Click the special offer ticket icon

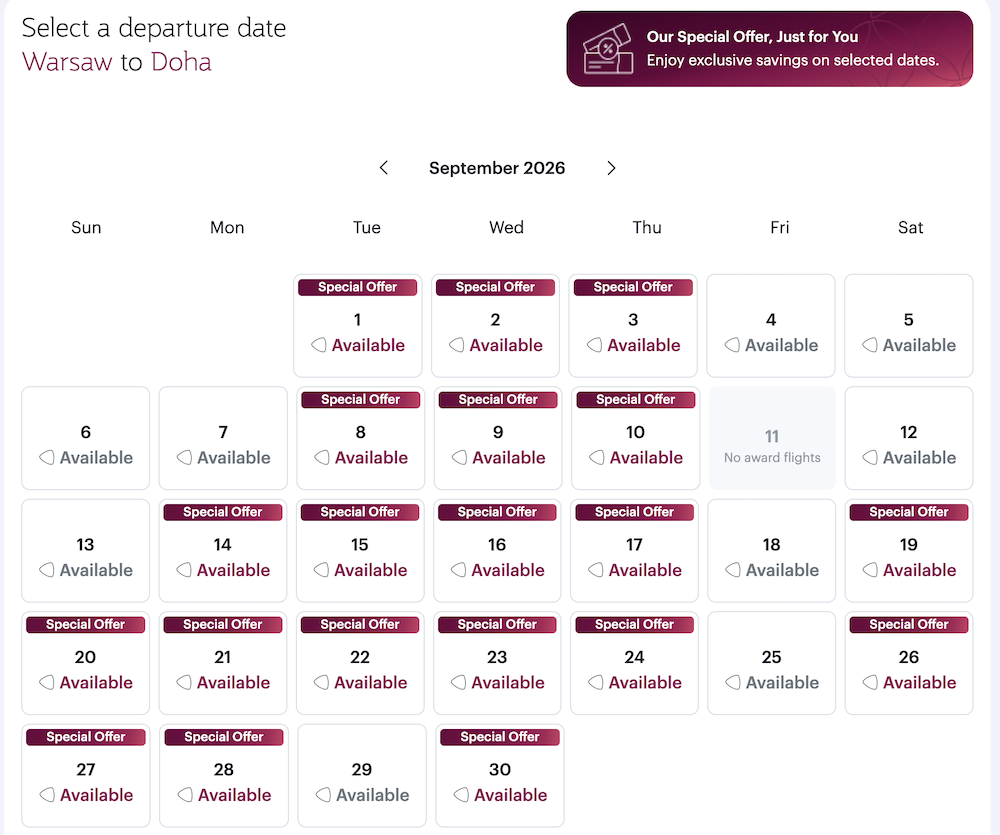pos(608,49)
